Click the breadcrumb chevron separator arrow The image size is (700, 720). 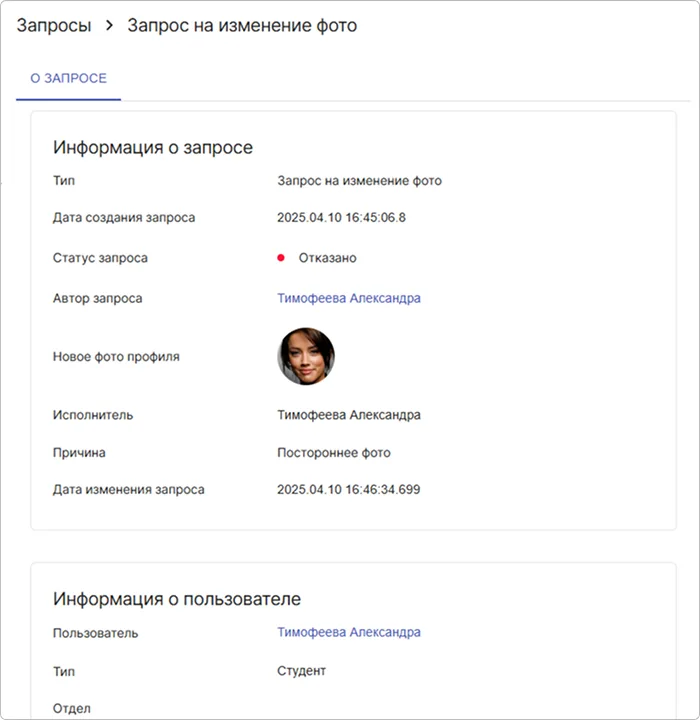point(109,26)
